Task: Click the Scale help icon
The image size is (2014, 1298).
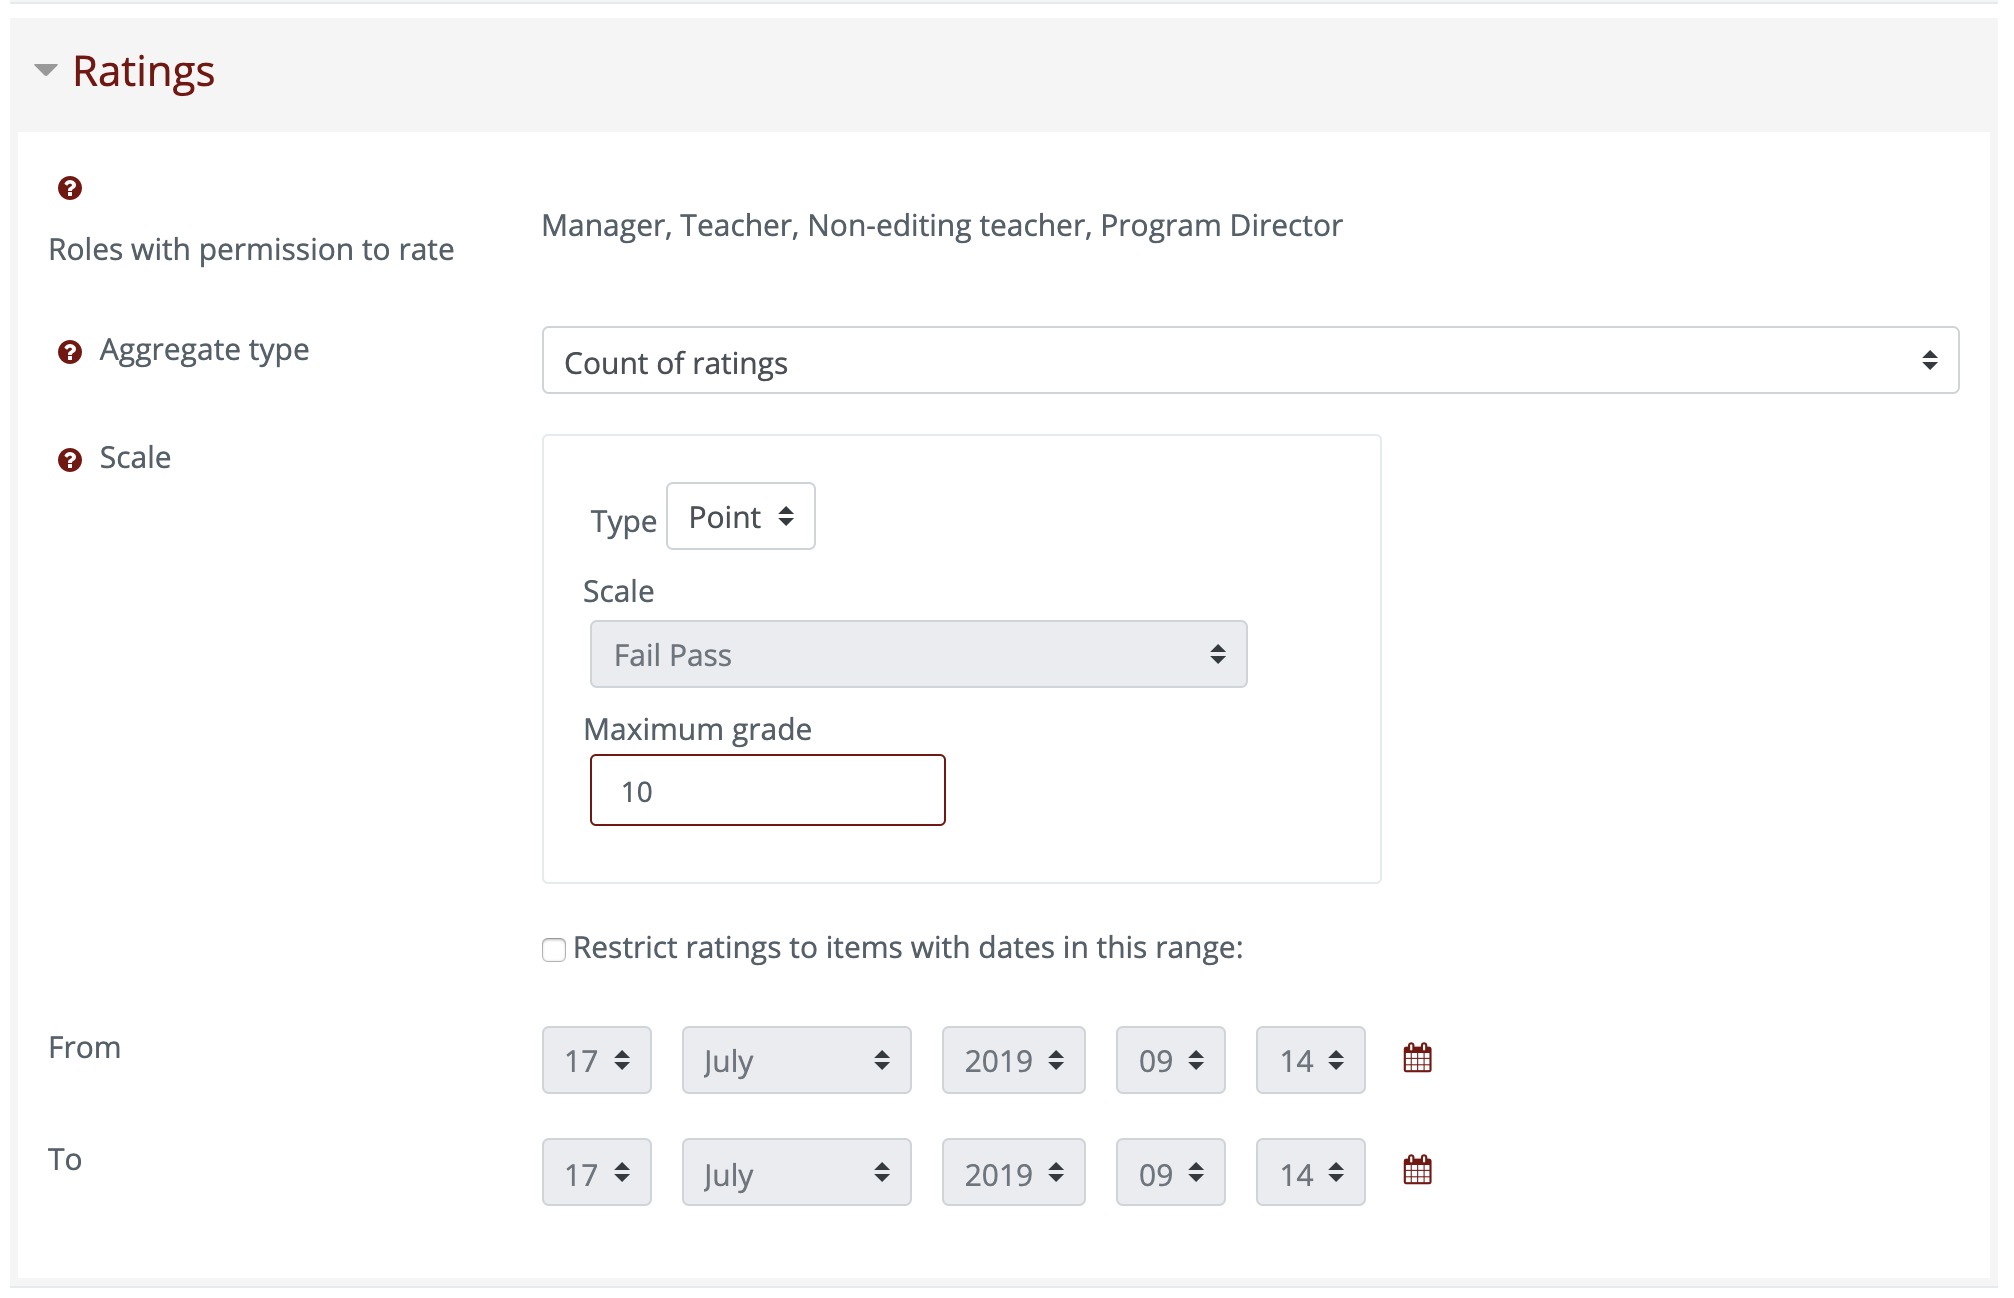Action: (69, 460)
